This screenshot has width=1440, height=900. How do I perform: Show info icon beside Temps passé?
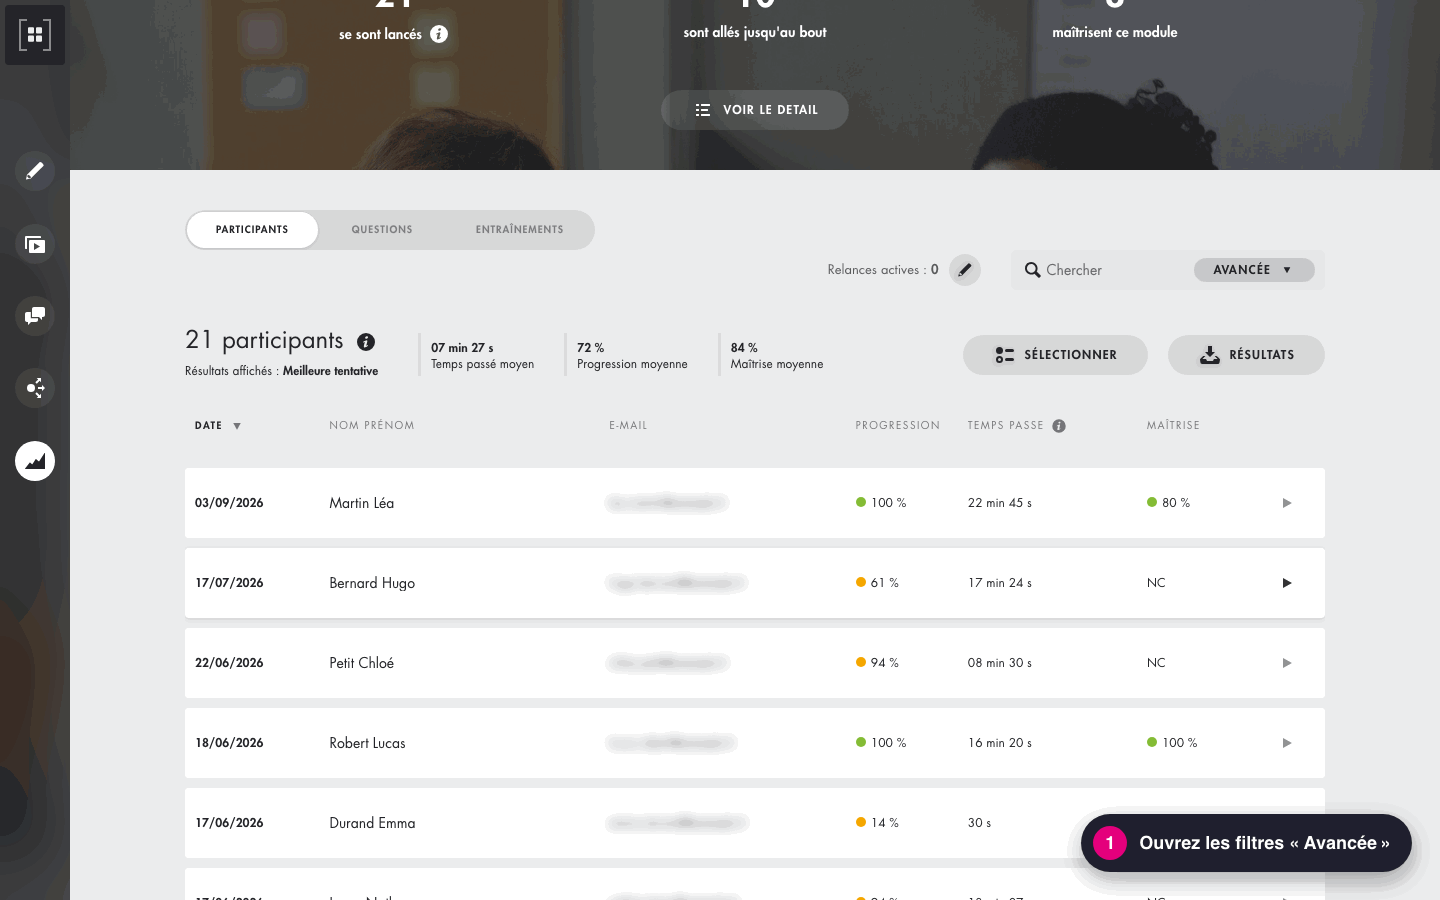pyautogui.click(x=1059, y=426)
